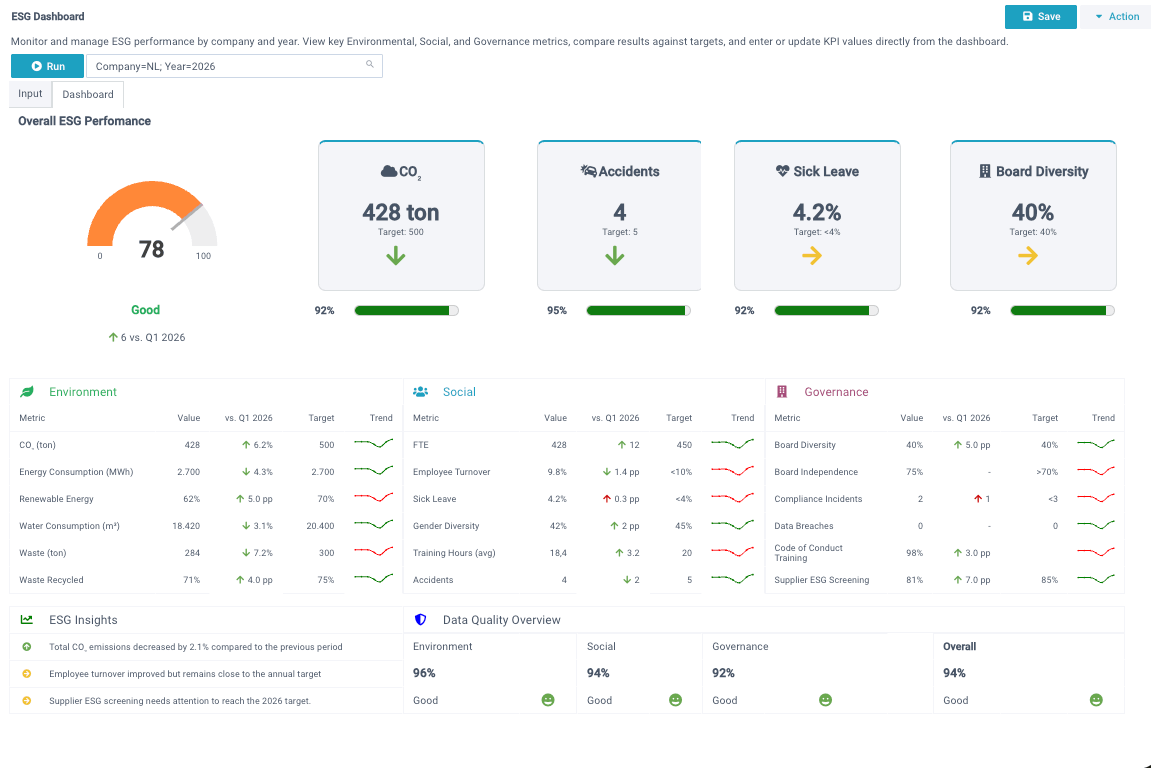Click the ESG Insights chart icon
The image size is (1151, 768).
(27, 620)
